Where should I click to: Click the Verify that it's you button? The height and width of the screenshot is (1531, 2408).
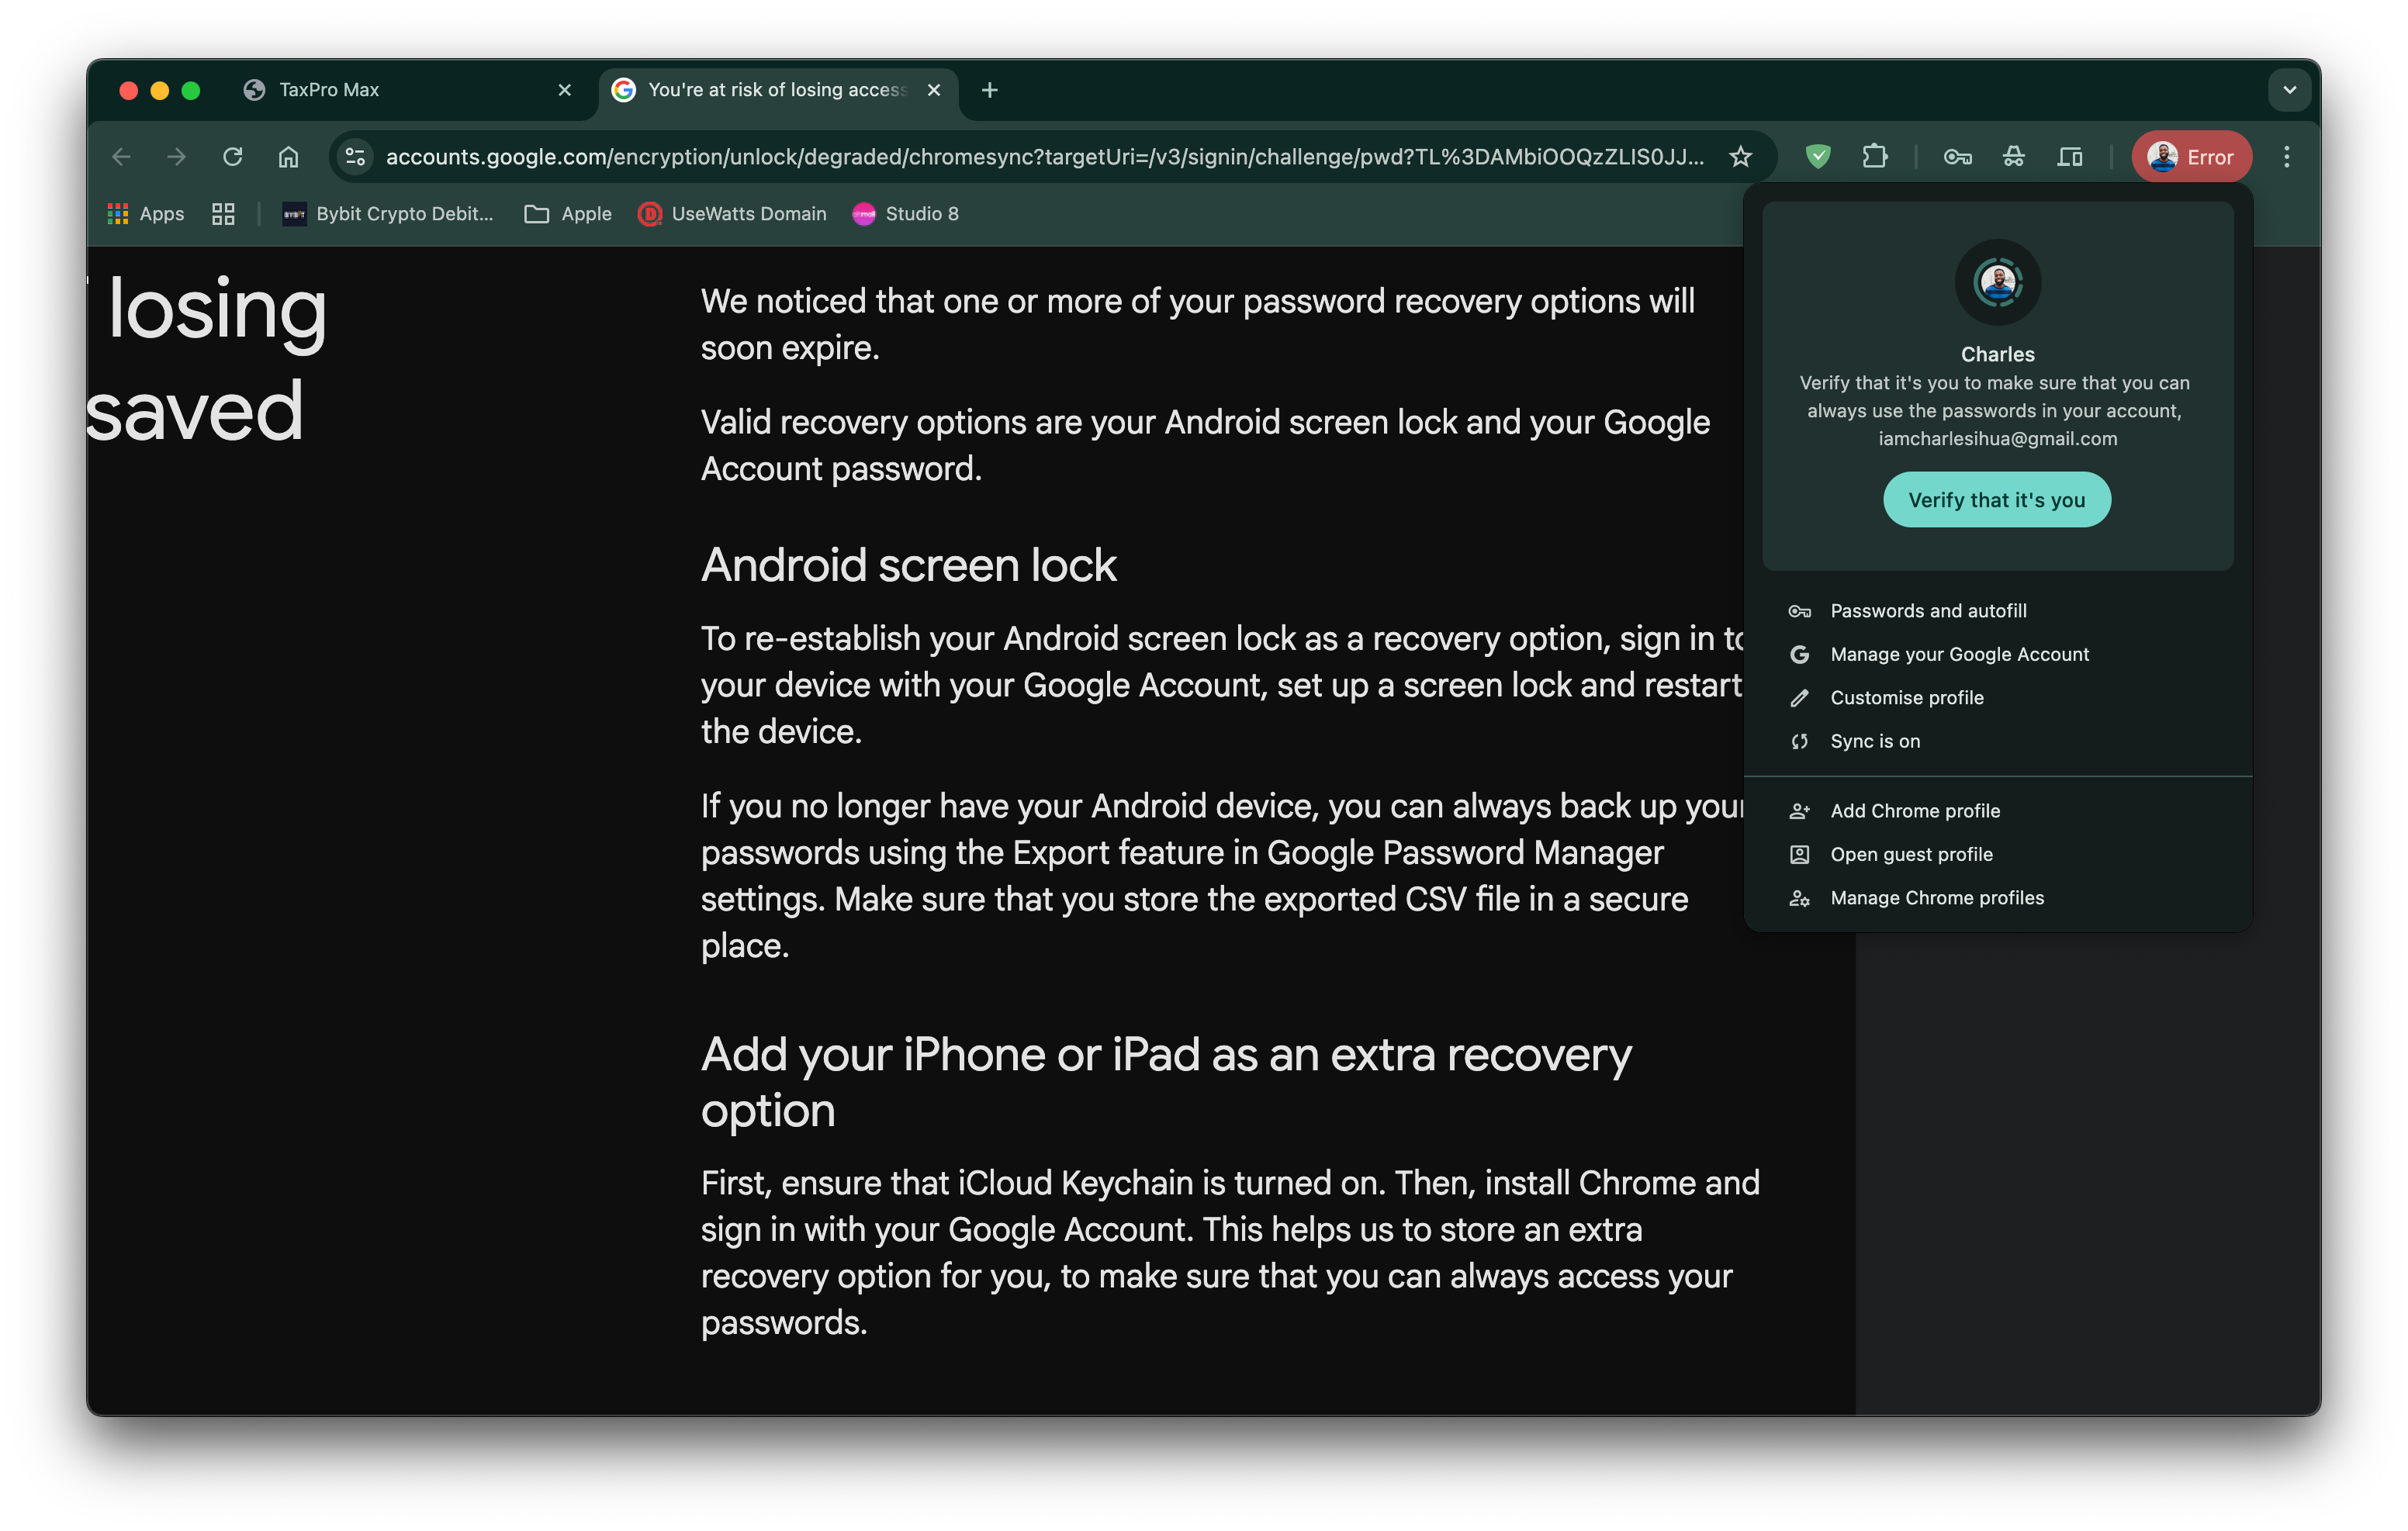pyautogui.click(x=1996, y=499)
